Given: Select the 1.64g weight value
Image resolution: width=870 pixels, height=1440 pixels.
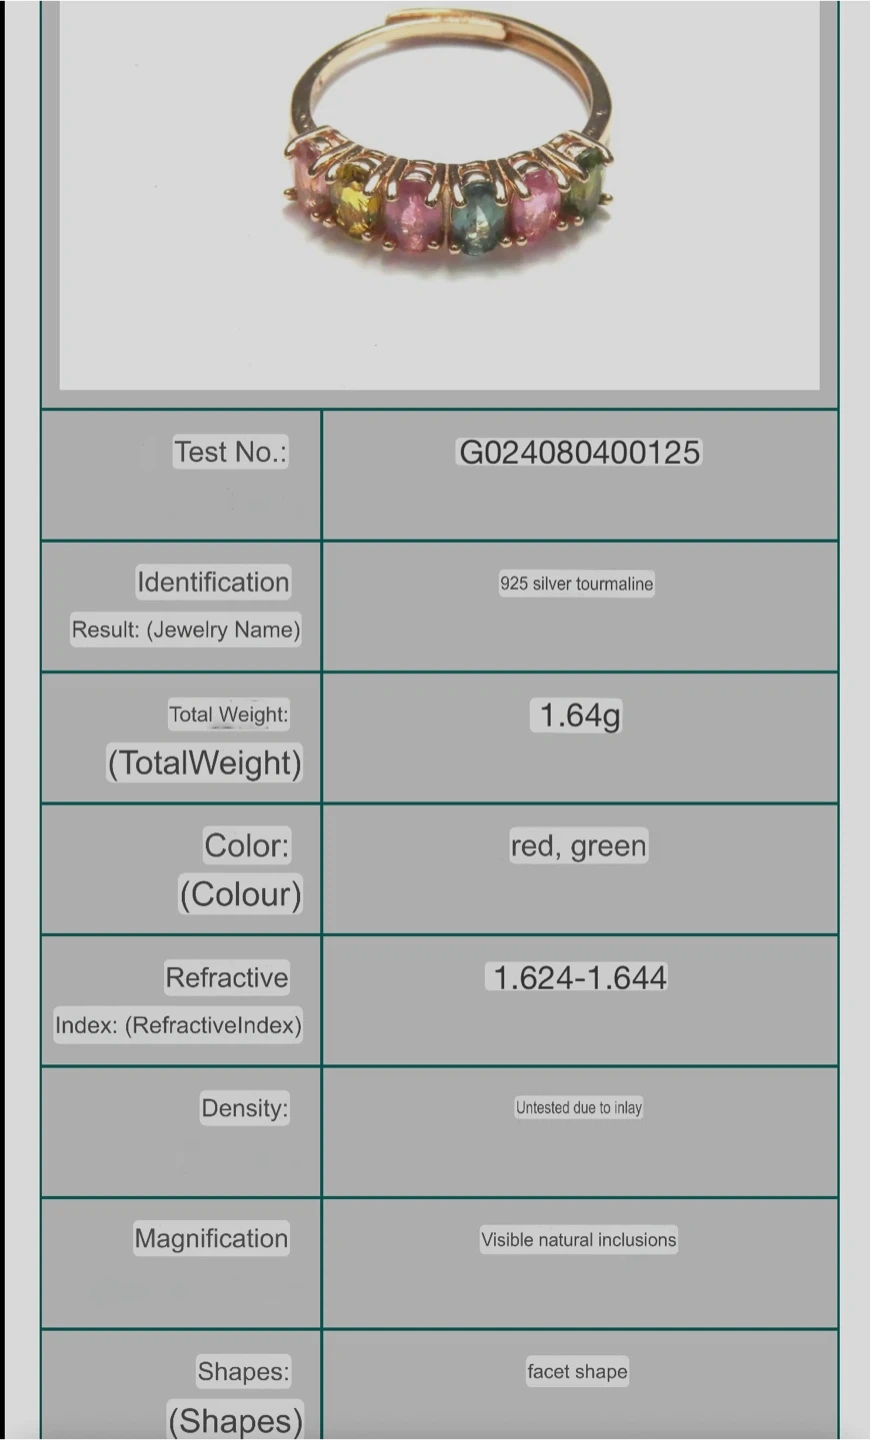Looking at the screenshot, I should (579, 715).
